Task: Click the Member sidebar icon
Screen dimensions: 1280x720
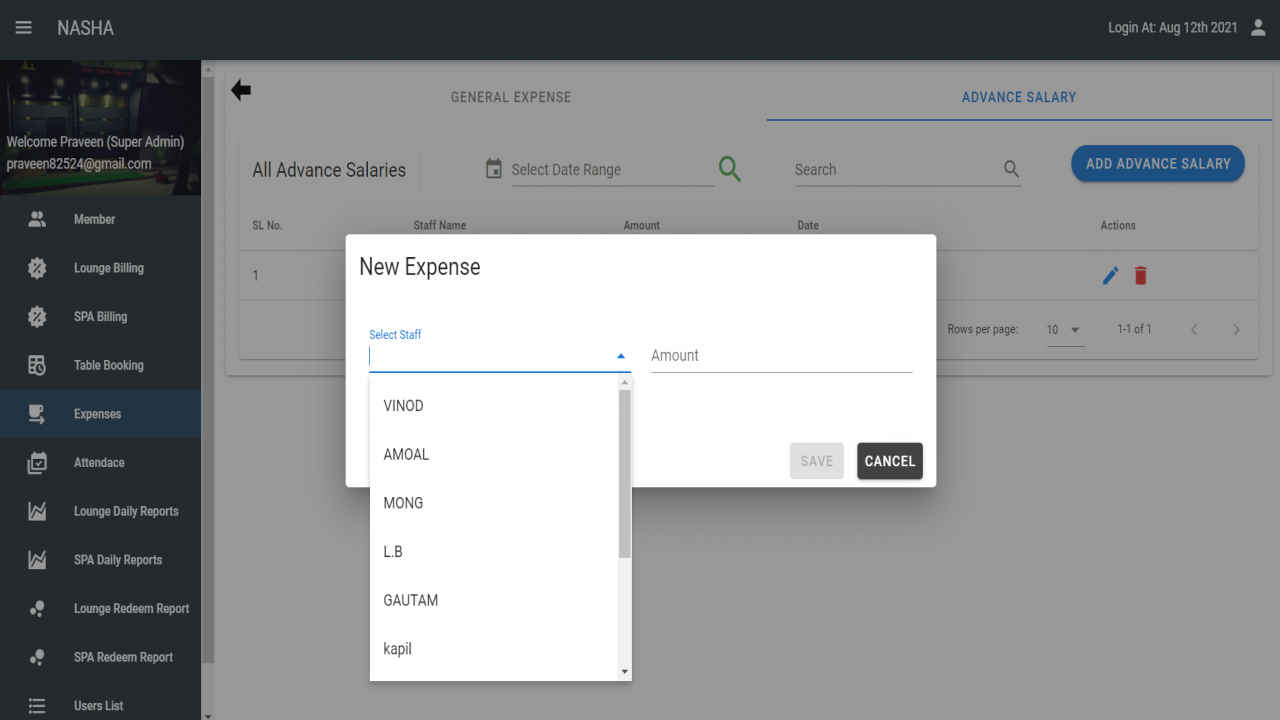Action: [x=37, y=219]
